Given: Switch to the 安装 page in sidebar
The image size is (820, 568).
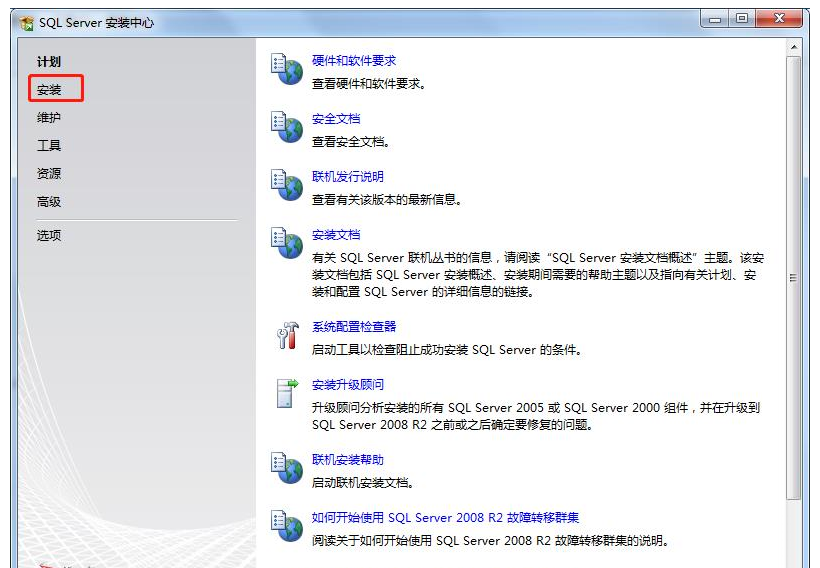Looking at the screenshot, I should pos(49,90).
